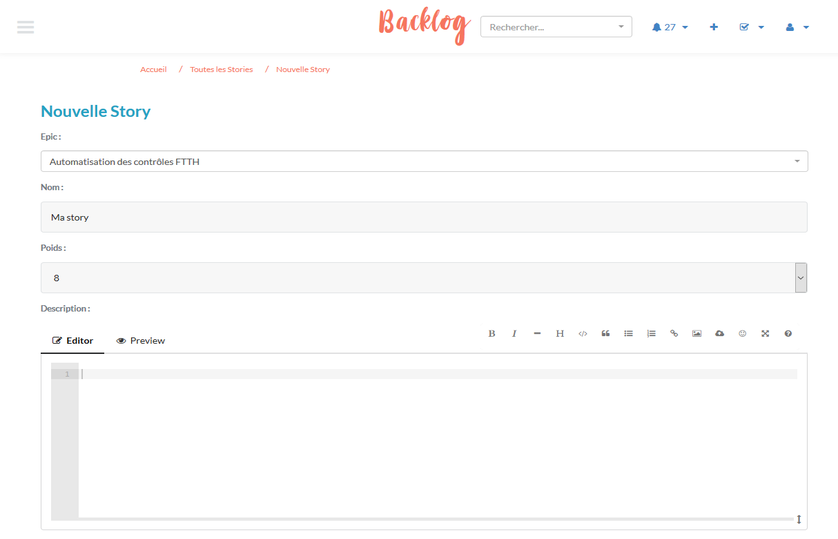Open the notifications dropdown showing 27
Screen dimensions: 838x539
click(x=669, y=27)
